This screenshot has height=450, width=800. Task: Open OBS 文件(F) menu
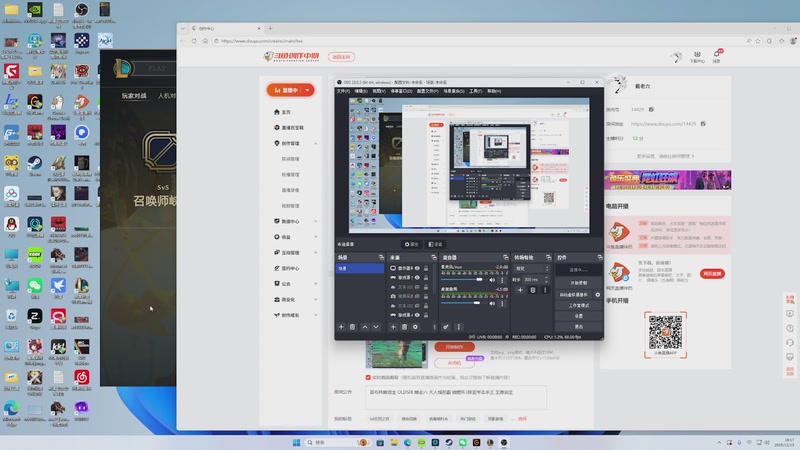tap(343, 91)
